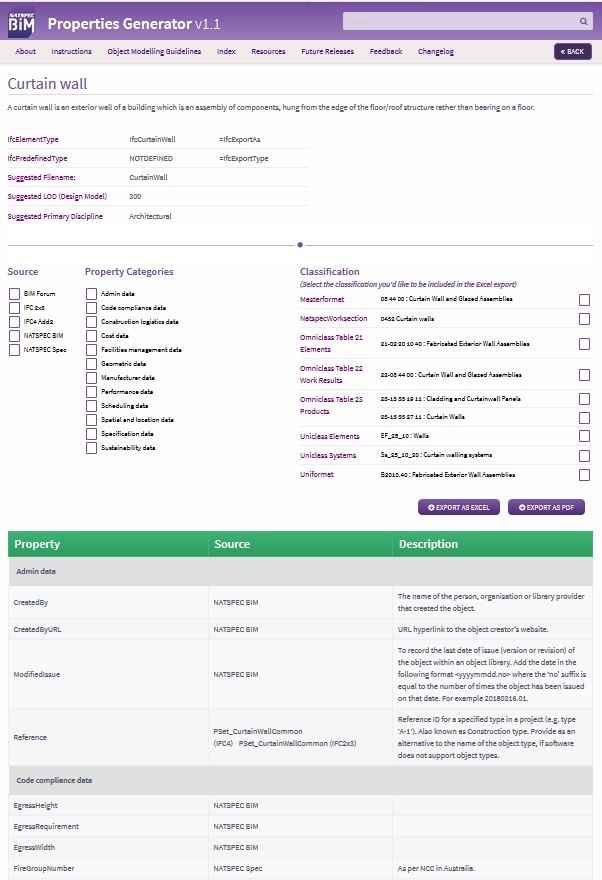Click the CreatedBy property cell

(108, 602)
